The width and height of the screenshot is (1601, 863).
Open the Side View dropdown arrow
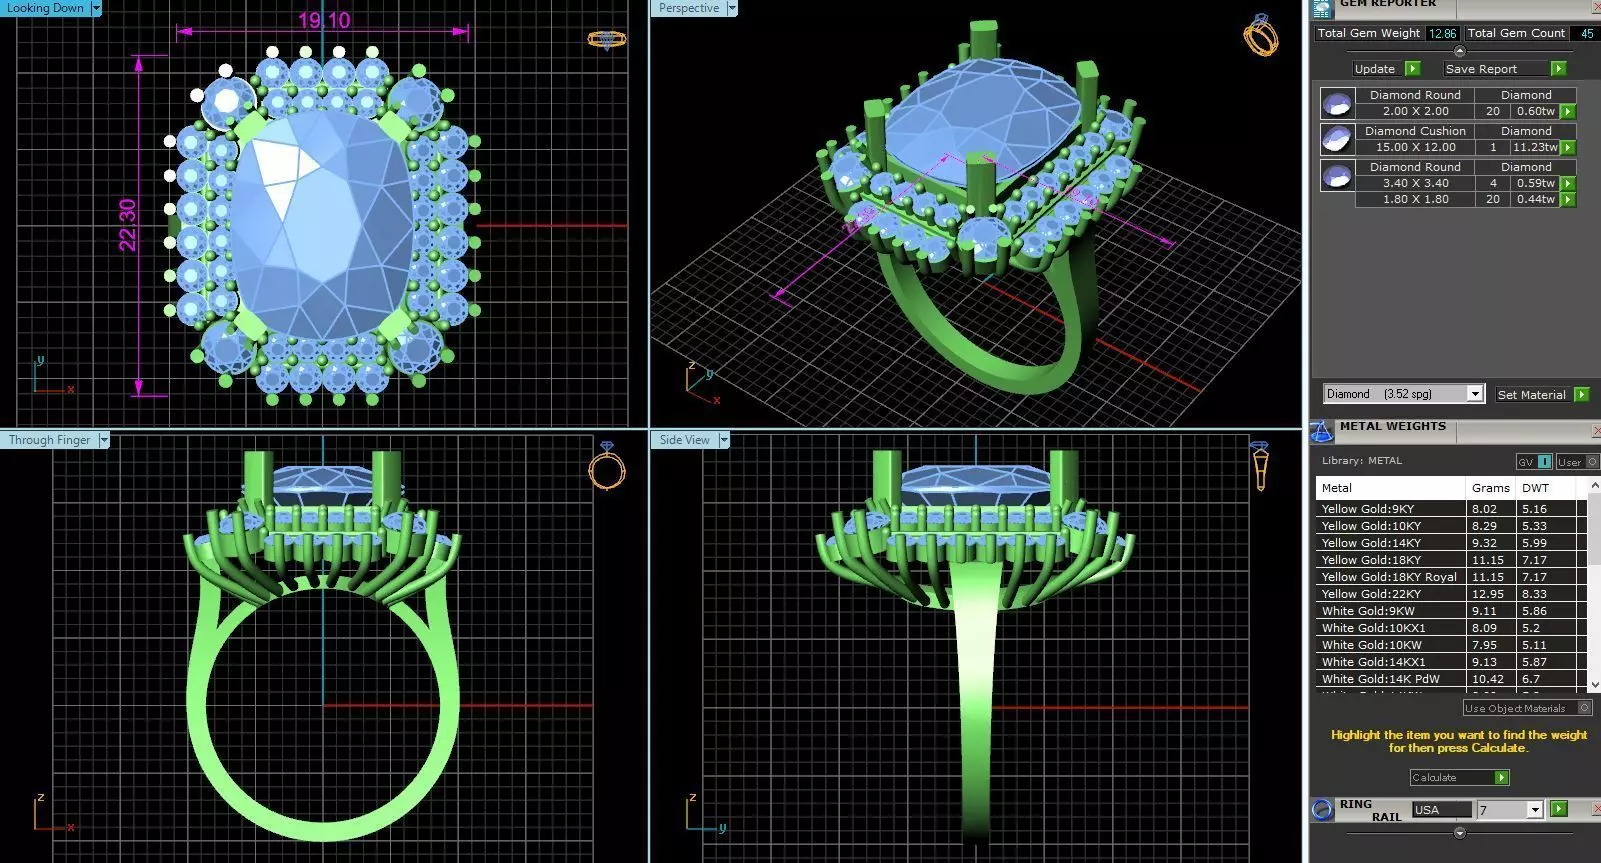click(x=724, y=440)
